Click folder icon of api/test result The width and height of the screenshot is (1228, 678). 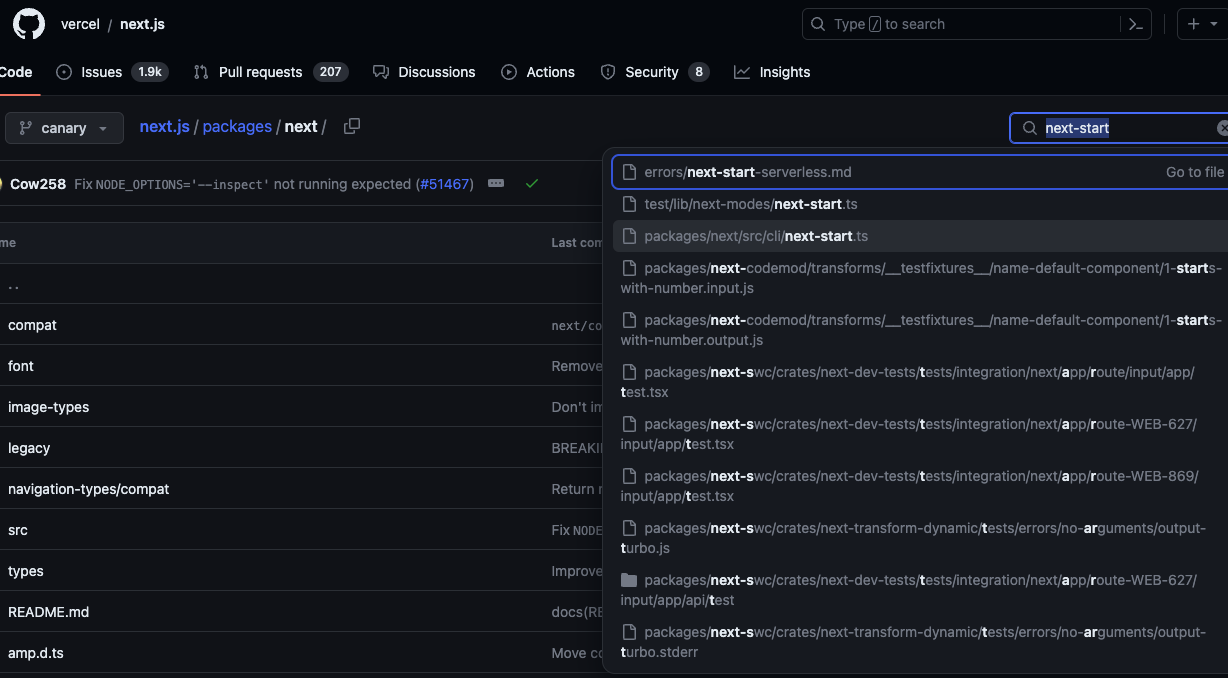tap(629, 580)
